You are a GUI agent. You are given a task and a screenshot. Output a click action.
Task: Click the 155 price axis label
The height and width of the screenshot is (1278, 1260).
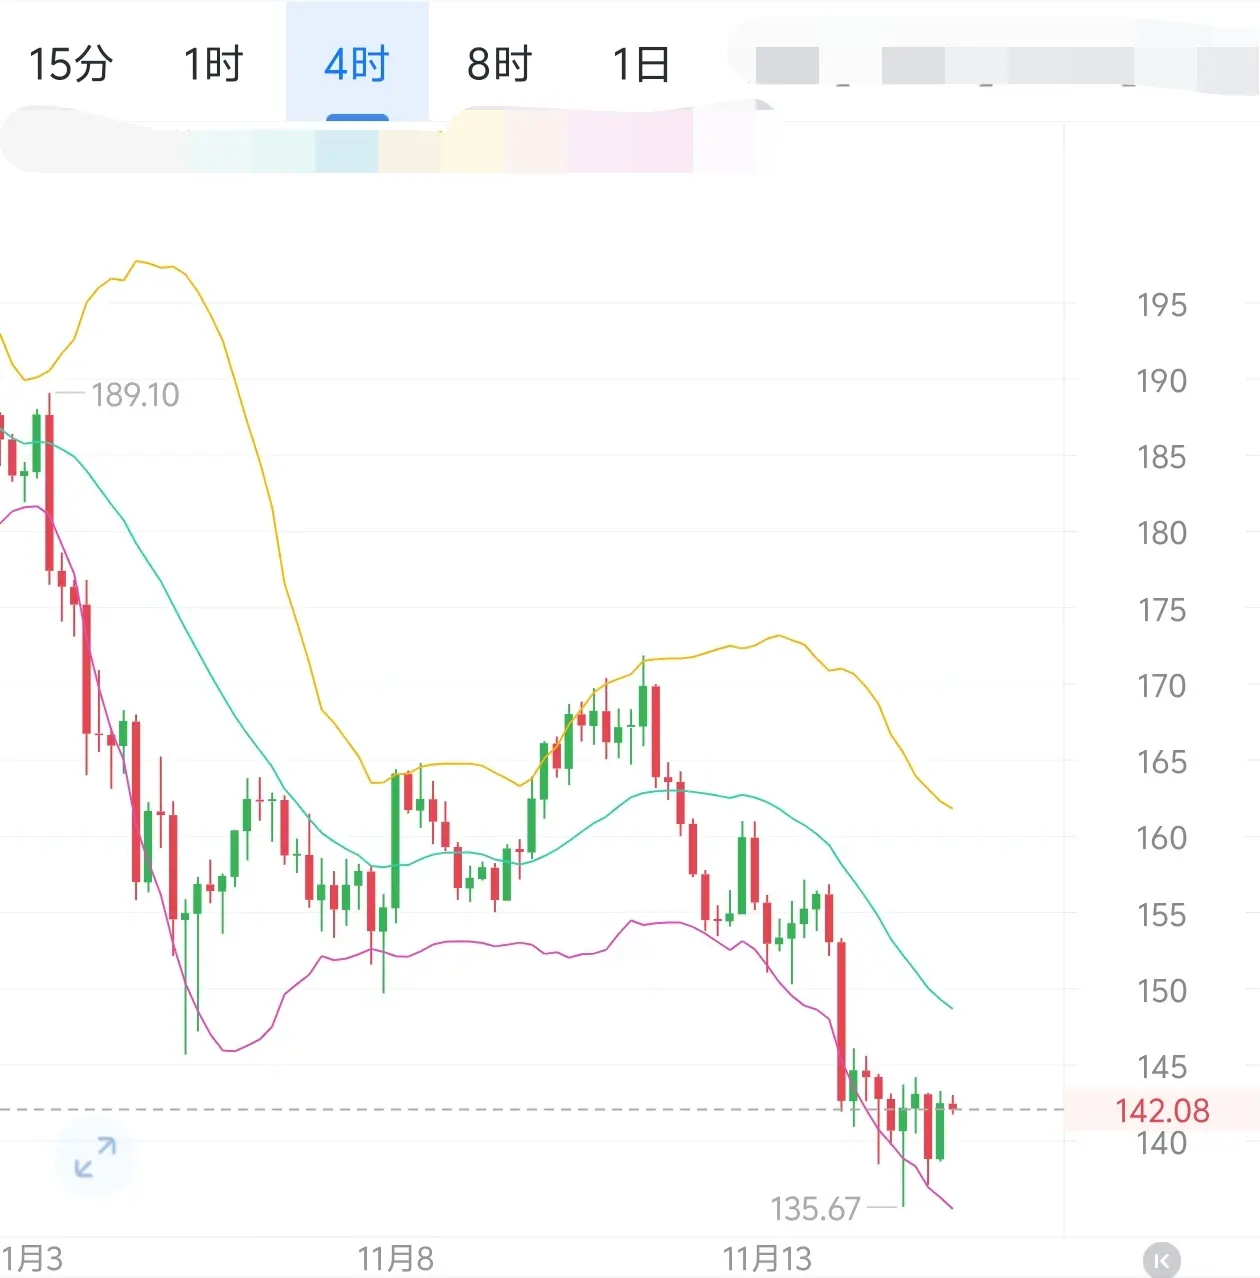pos(1161,915)
